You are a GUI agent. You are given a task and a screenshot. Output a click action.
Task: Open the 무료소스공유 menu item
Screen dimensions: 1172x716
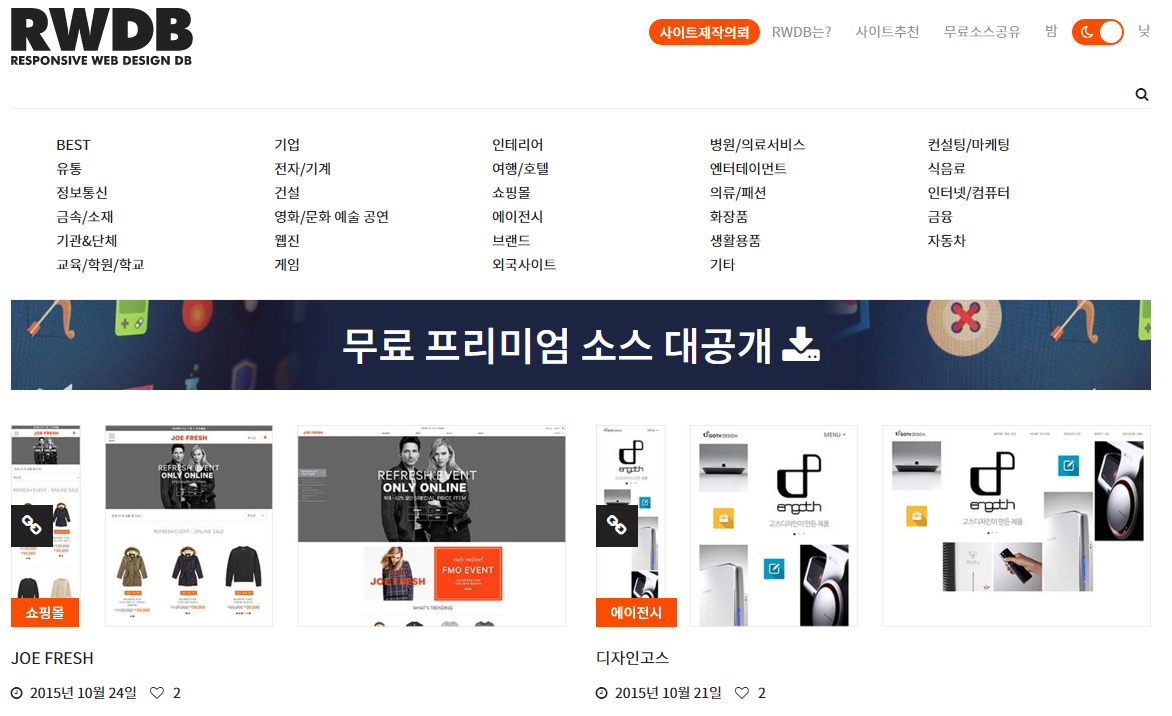(982, 32)
